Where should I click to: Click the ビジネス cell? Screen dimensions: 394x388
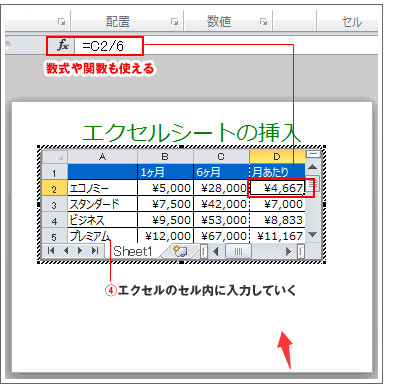(102, 220)
